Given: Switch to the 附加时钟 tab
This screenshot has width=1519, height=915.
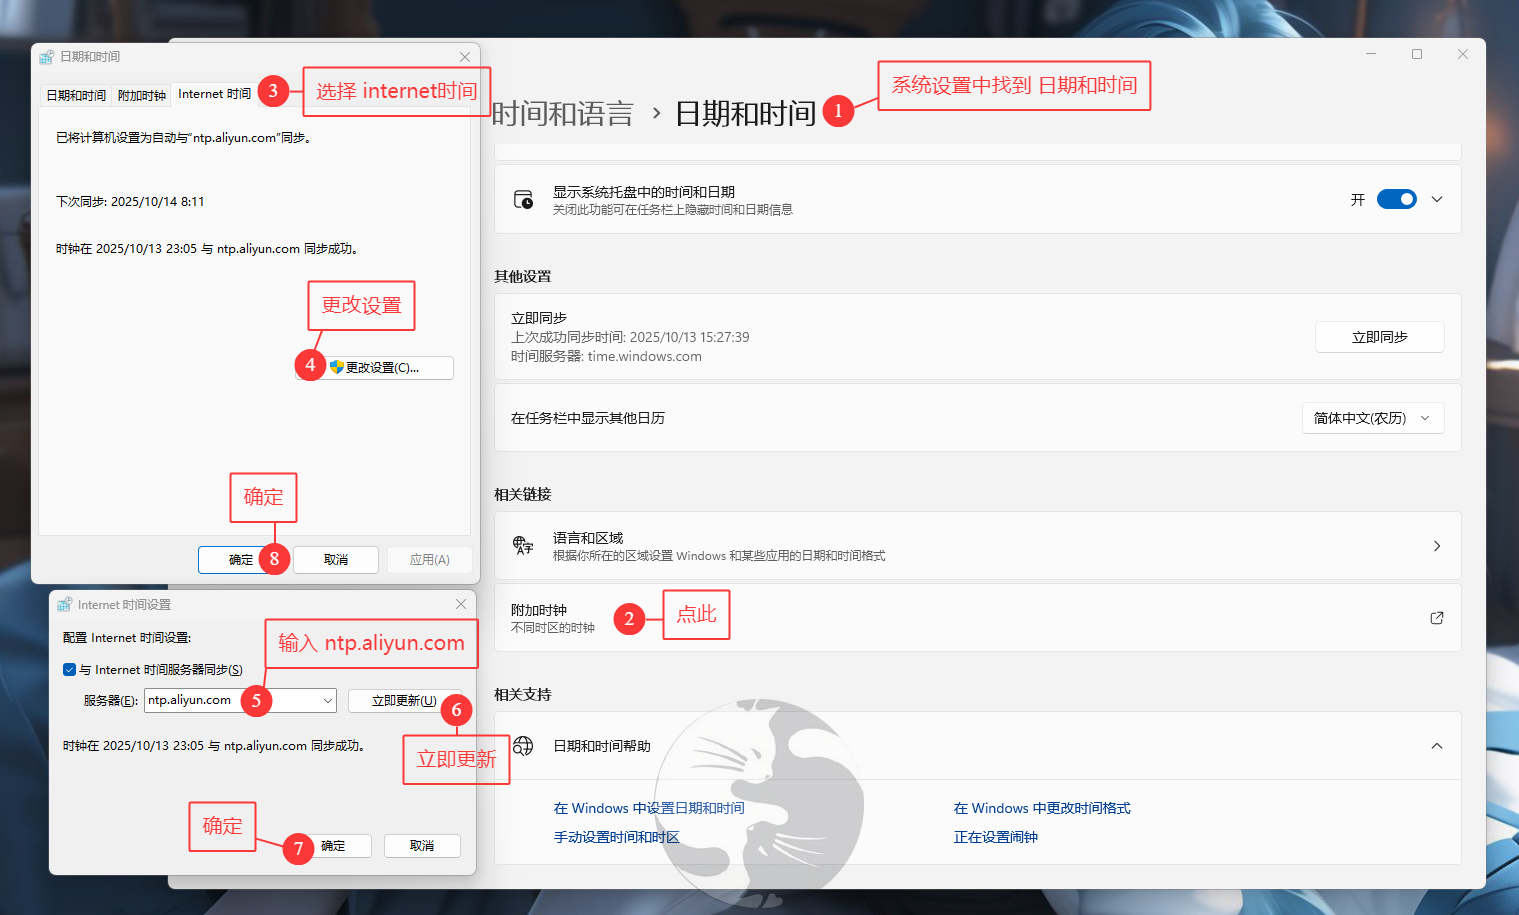Looking at the screenshot, I should pyautogui.click(x=140, y=94).
